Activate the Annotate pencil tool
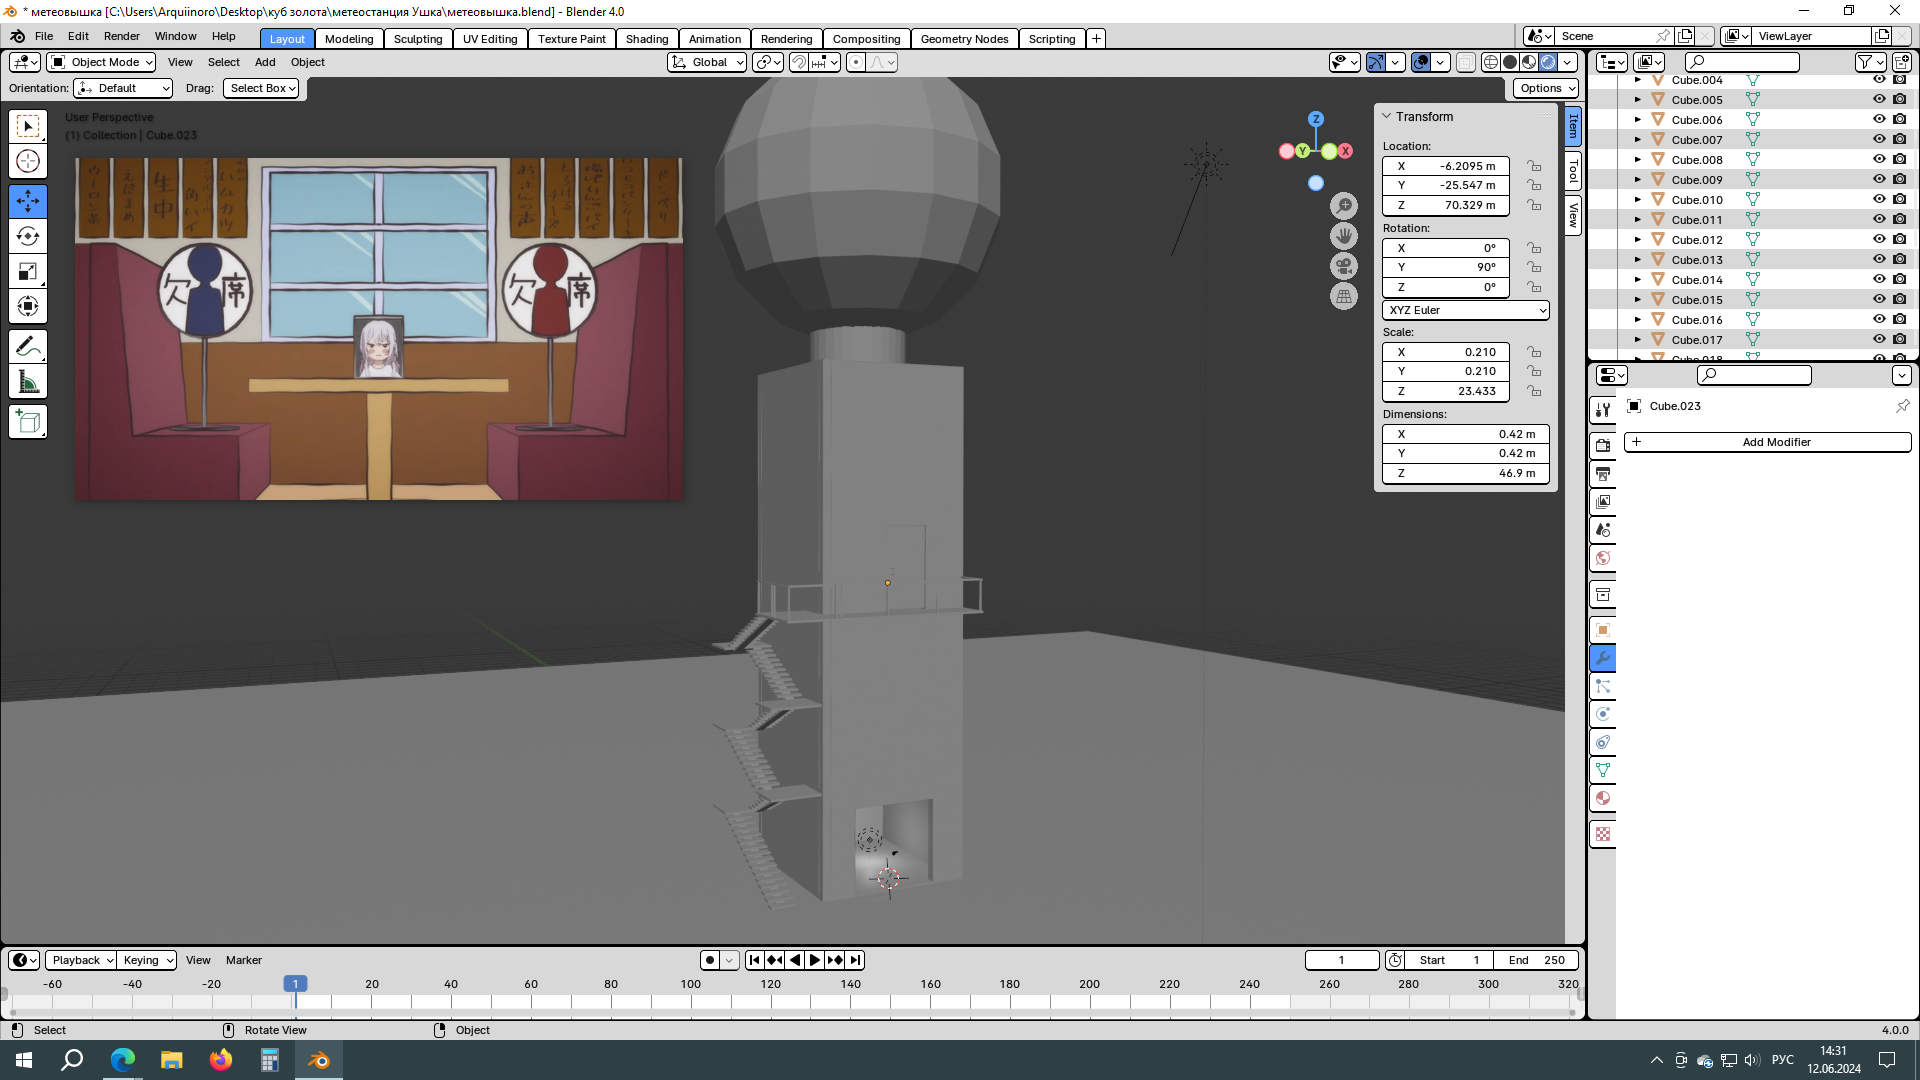1920x1080 pixels. pos(28,346)
